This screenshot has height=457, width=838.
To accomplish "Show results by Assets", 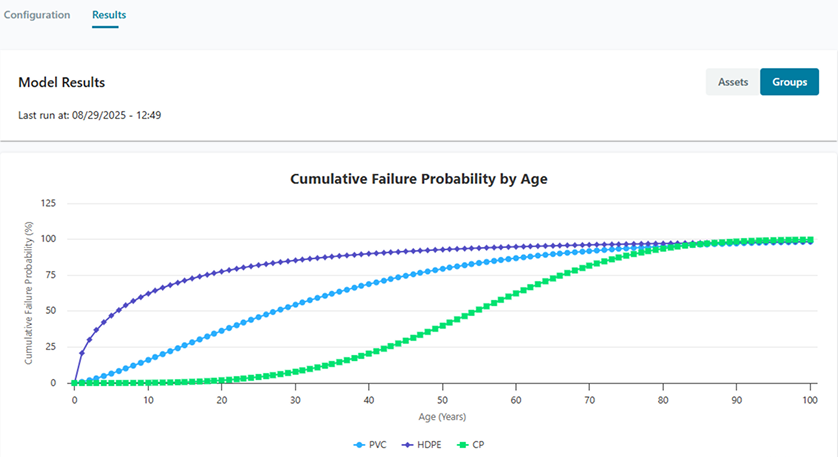I will (733, 82).
